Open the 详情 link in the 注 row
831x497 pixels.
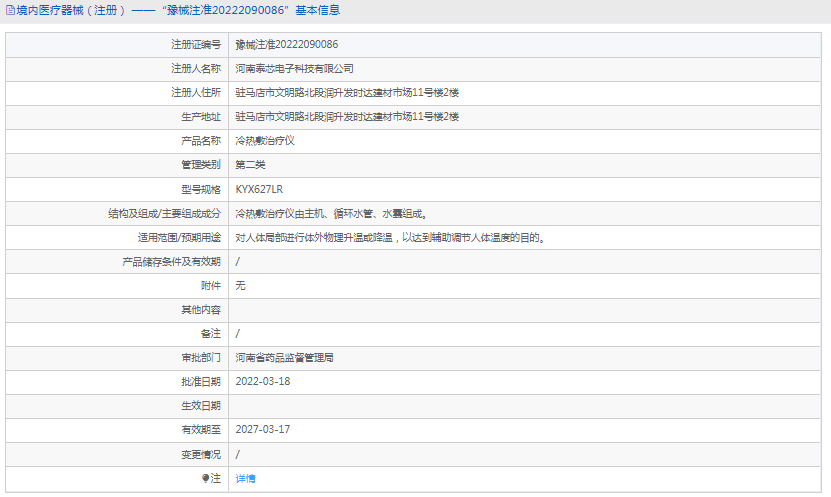245,479
